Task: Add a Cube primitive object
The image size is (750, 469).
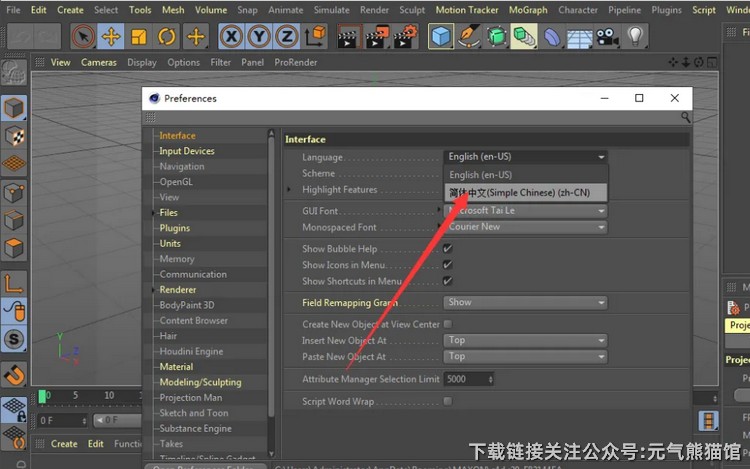Action: 441,37
